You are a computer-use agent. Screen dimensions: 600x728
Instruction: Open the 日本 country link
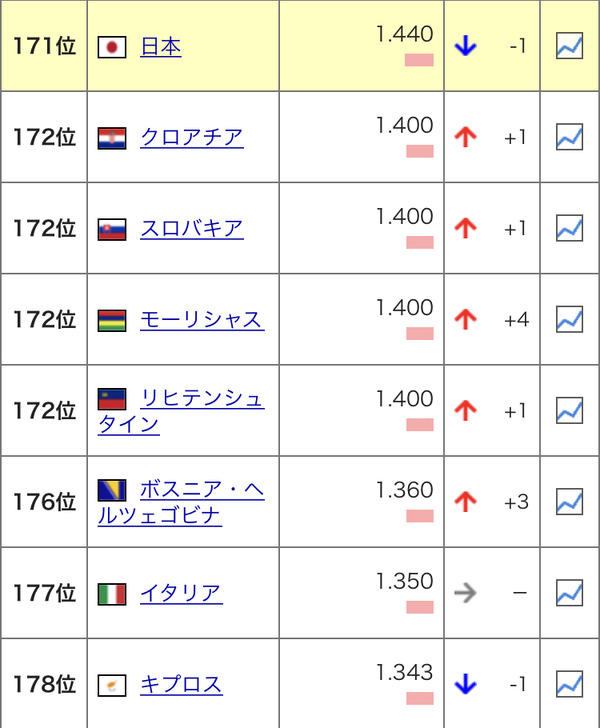(161, 46)
